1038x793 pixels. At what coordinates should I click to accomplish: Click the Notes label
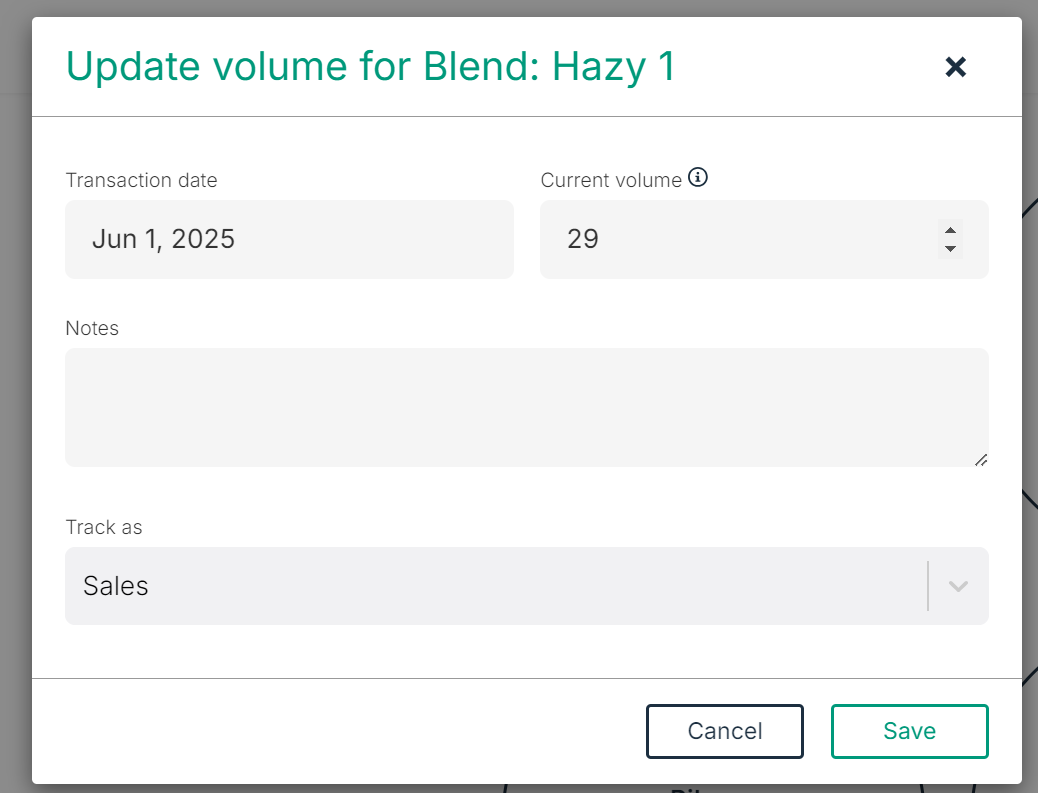[92, 328]
